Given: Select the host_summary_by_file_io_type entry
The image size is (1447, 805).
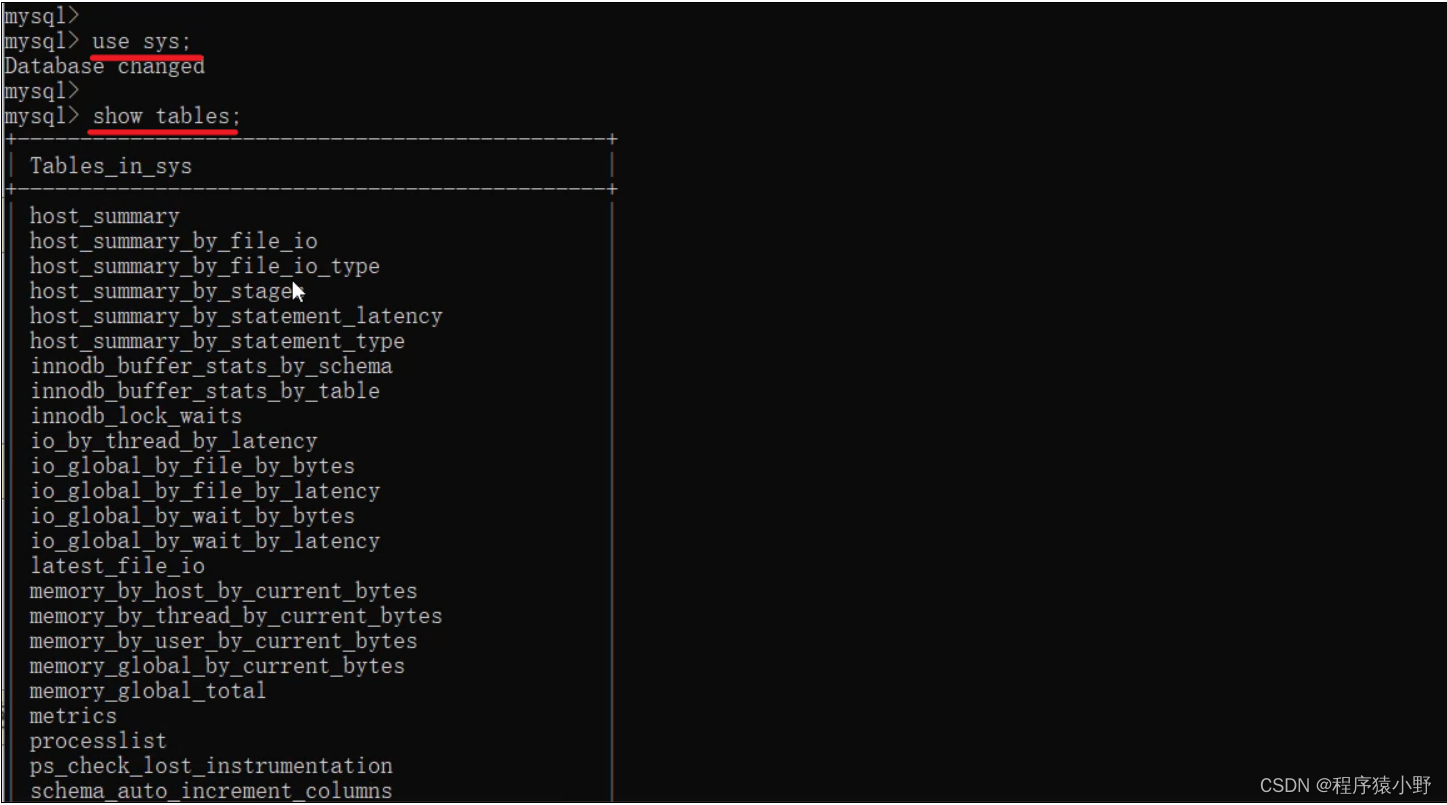Looking at the screenshot, I should tap(204, 266).
